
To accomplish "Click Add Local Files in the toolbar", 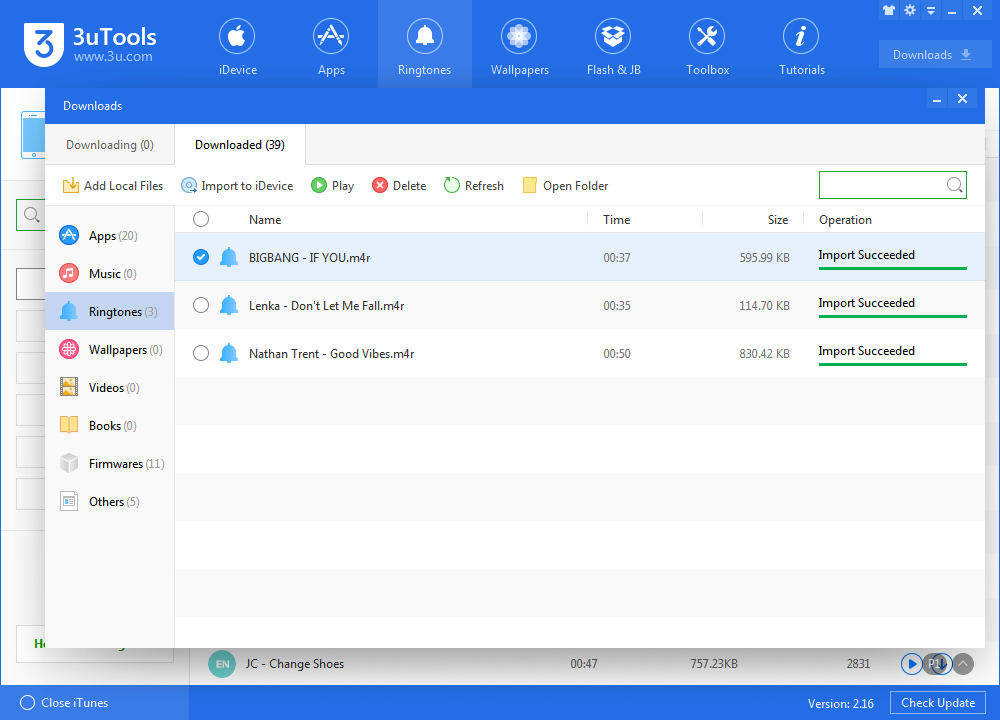I will tap(113, 186).
